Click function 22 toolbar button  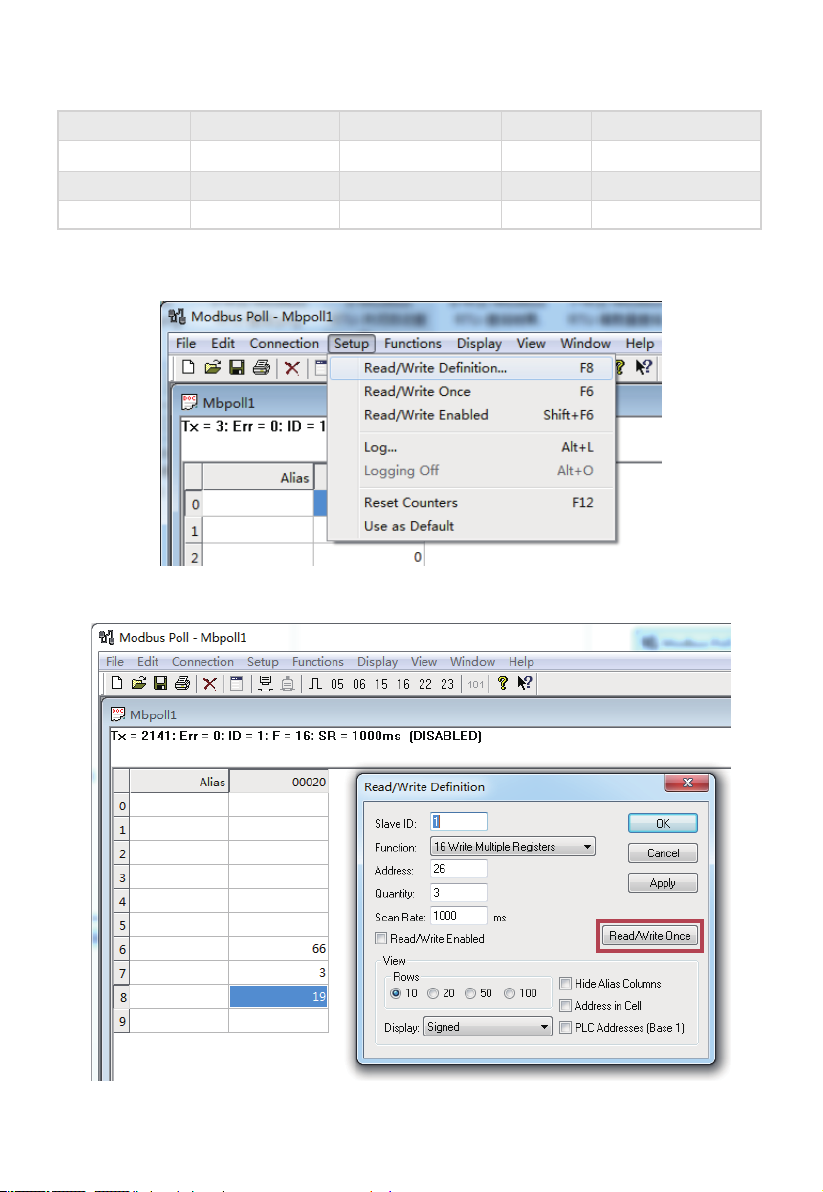426,684
